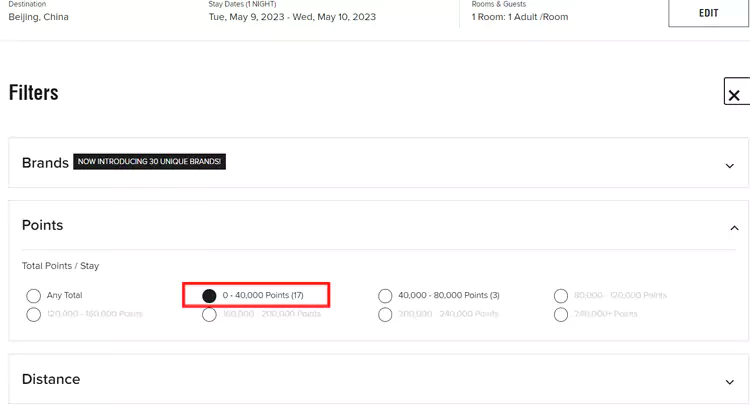Screen dimensions: 750x410
Task: Expand the Brands filter section
Action: click(729, 165)
